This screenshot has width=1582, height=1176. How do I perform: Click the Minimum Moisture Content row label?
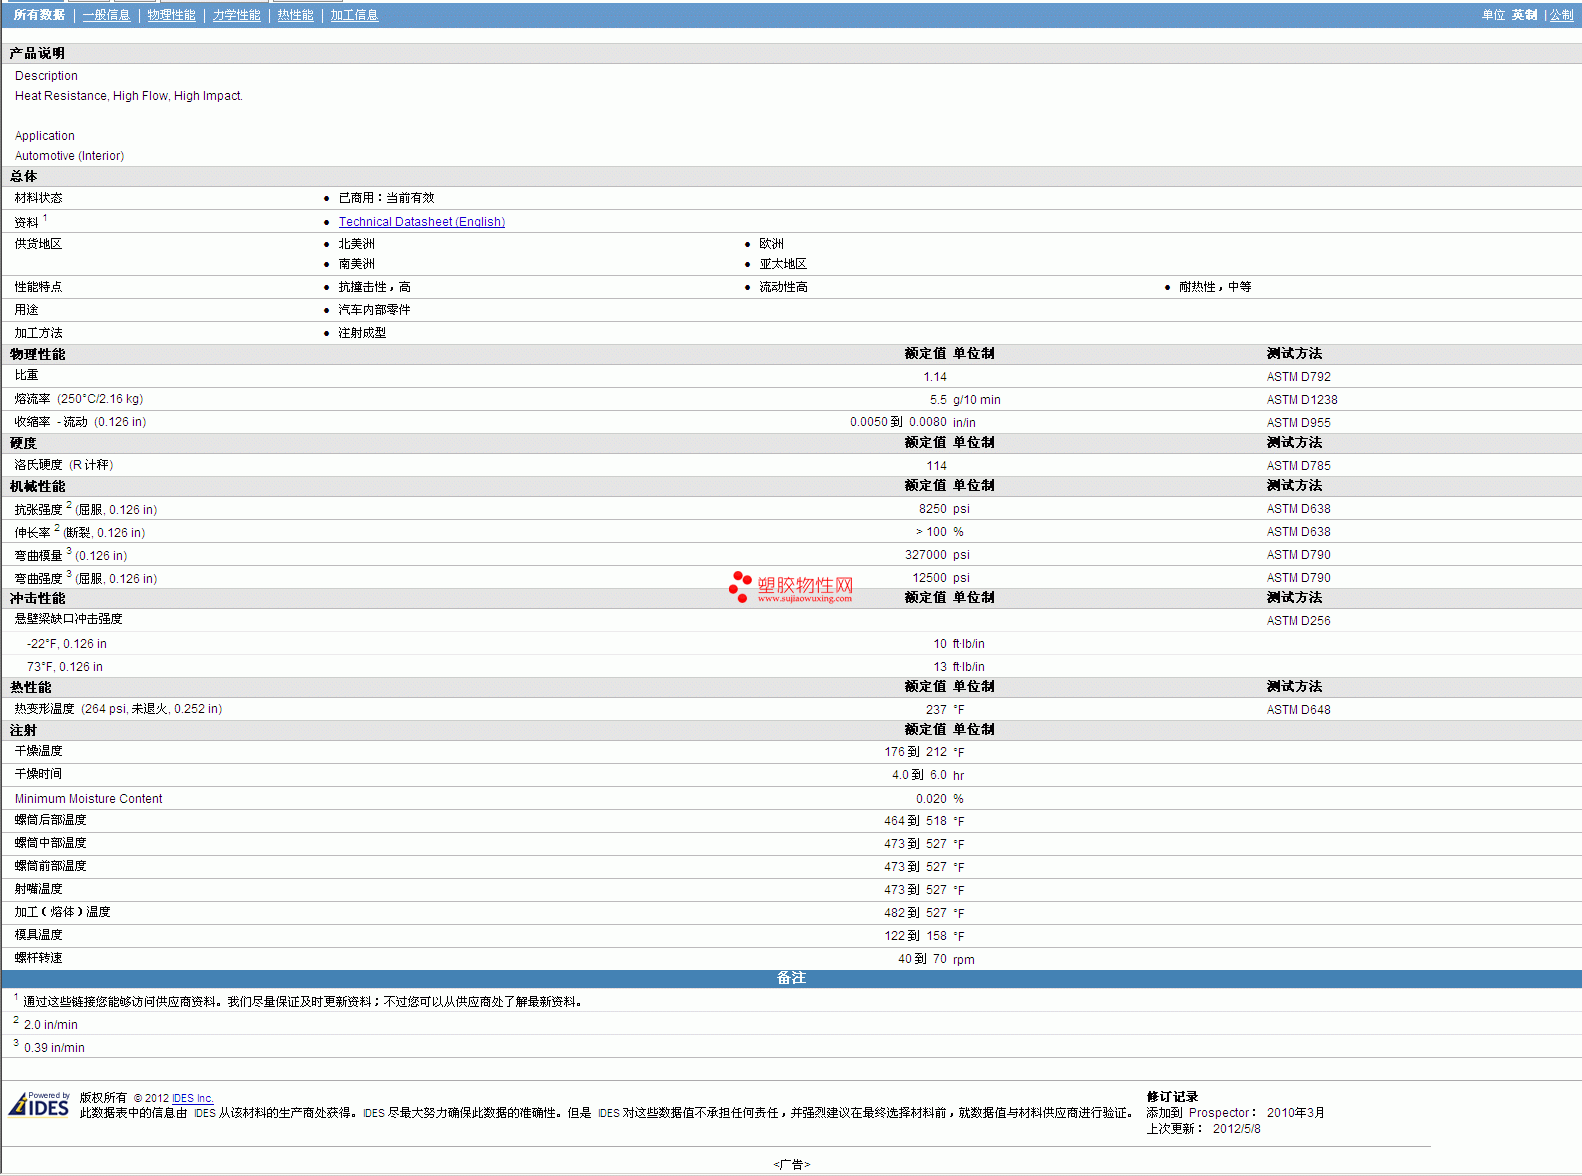[x=88, y=799]
